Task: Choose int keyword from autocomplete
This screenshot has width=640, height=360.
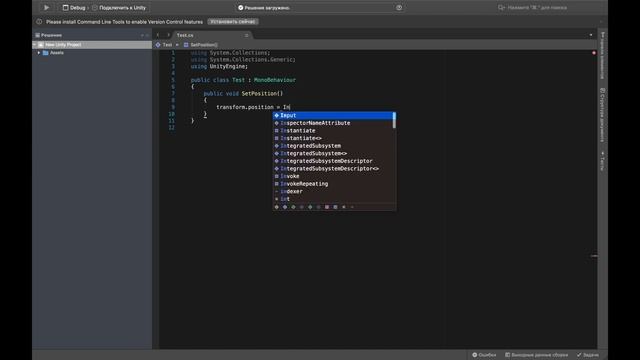Action: 333,199
